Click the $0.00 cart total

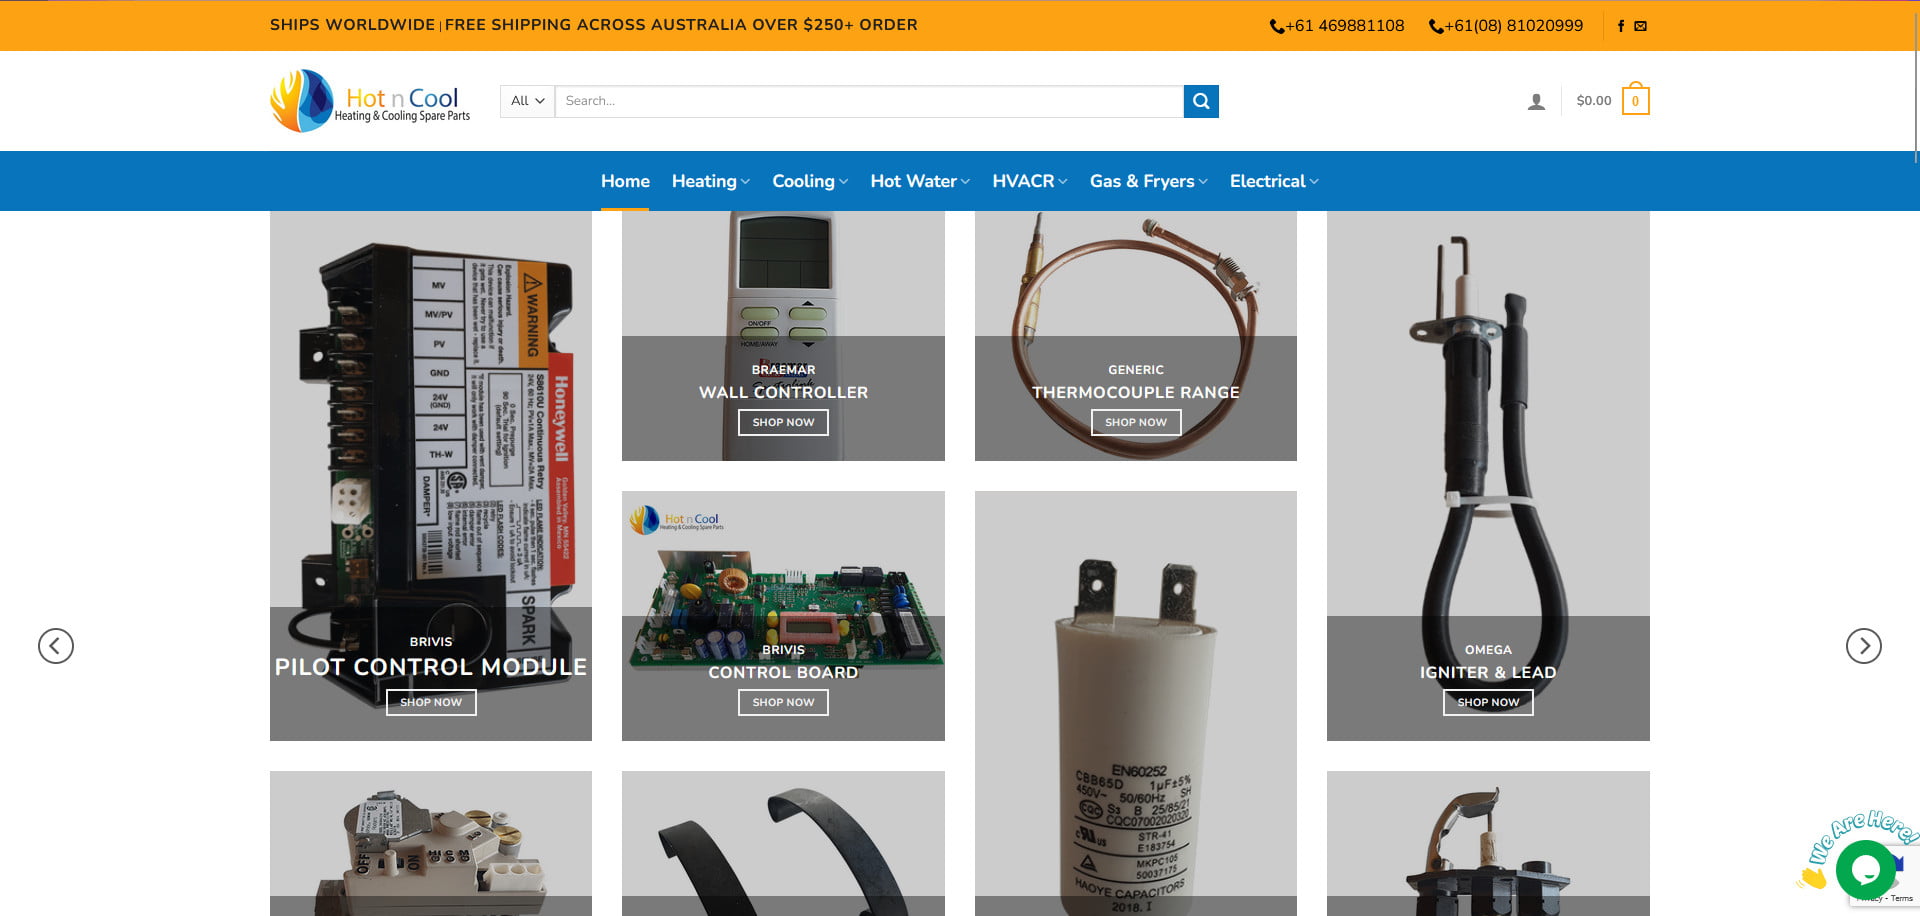coord(1593,101)
